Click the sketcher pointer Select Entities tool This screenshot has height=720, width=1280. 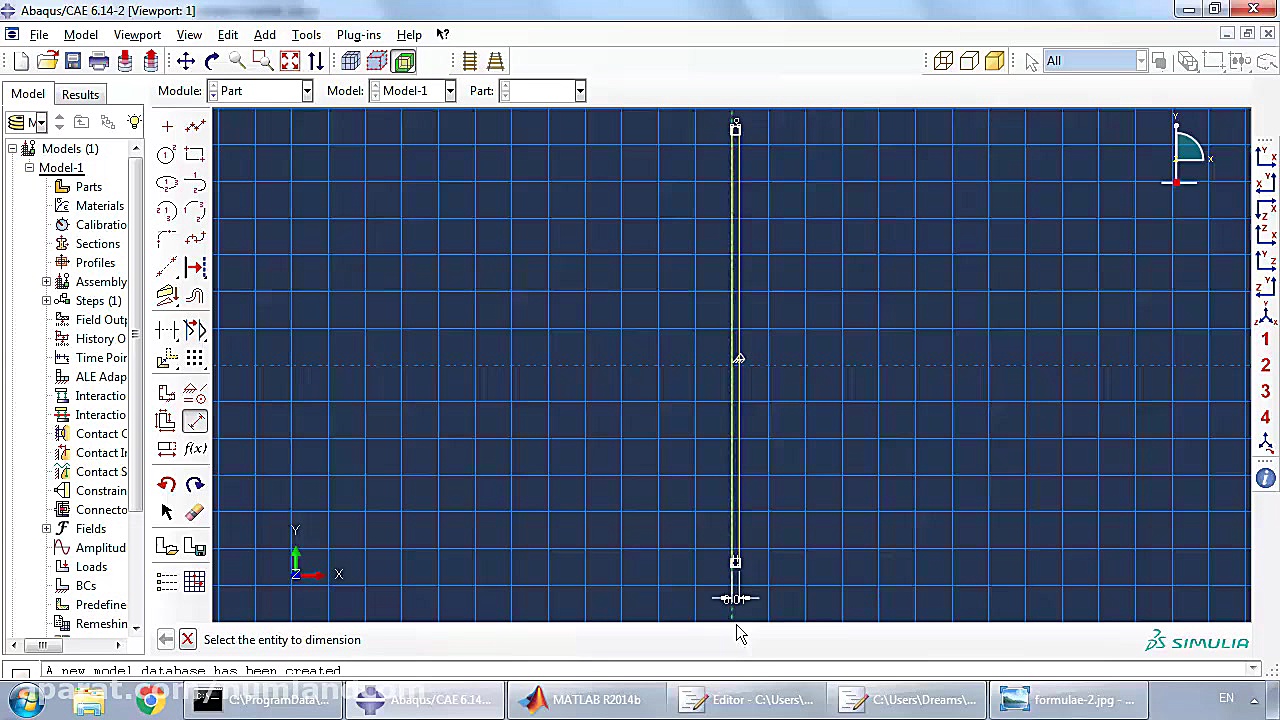tap(167, 512)
